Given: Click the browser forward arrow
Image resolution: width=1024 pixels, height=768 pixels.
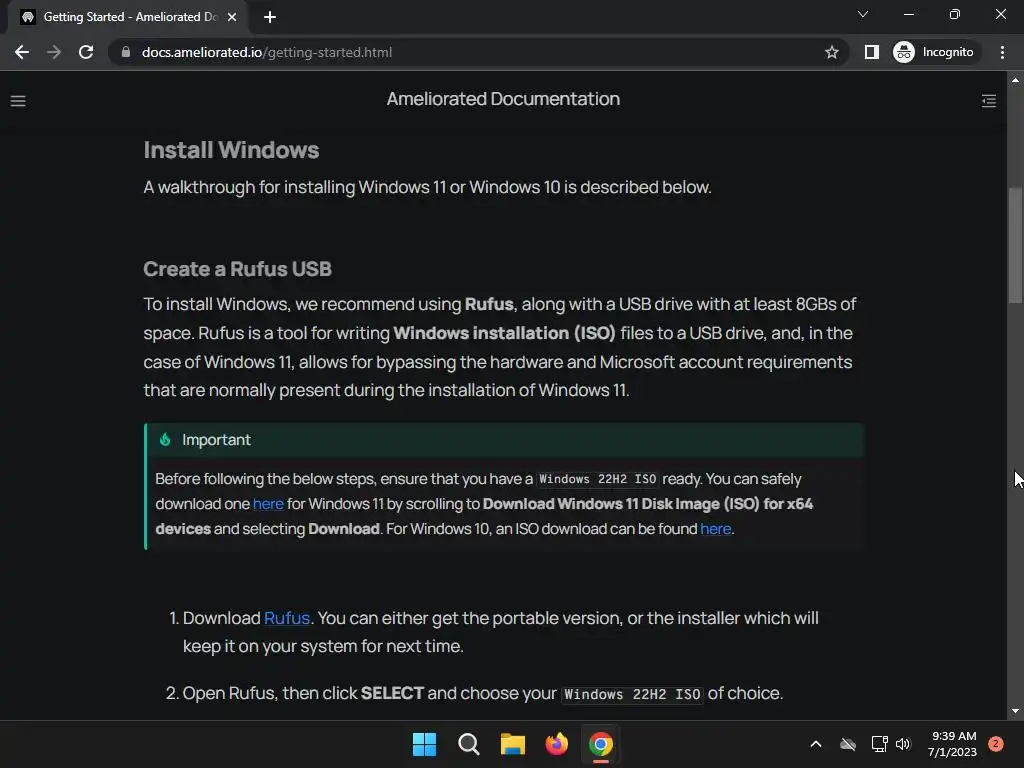Looking at the screenshot, I should (x=54, y=52).
